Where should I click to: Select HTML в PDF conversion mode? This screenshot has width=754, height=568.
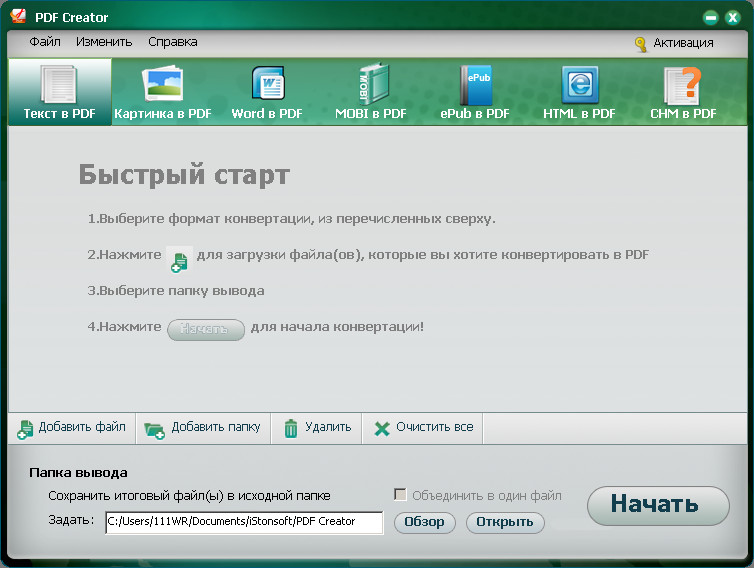[x=579, y=92]
